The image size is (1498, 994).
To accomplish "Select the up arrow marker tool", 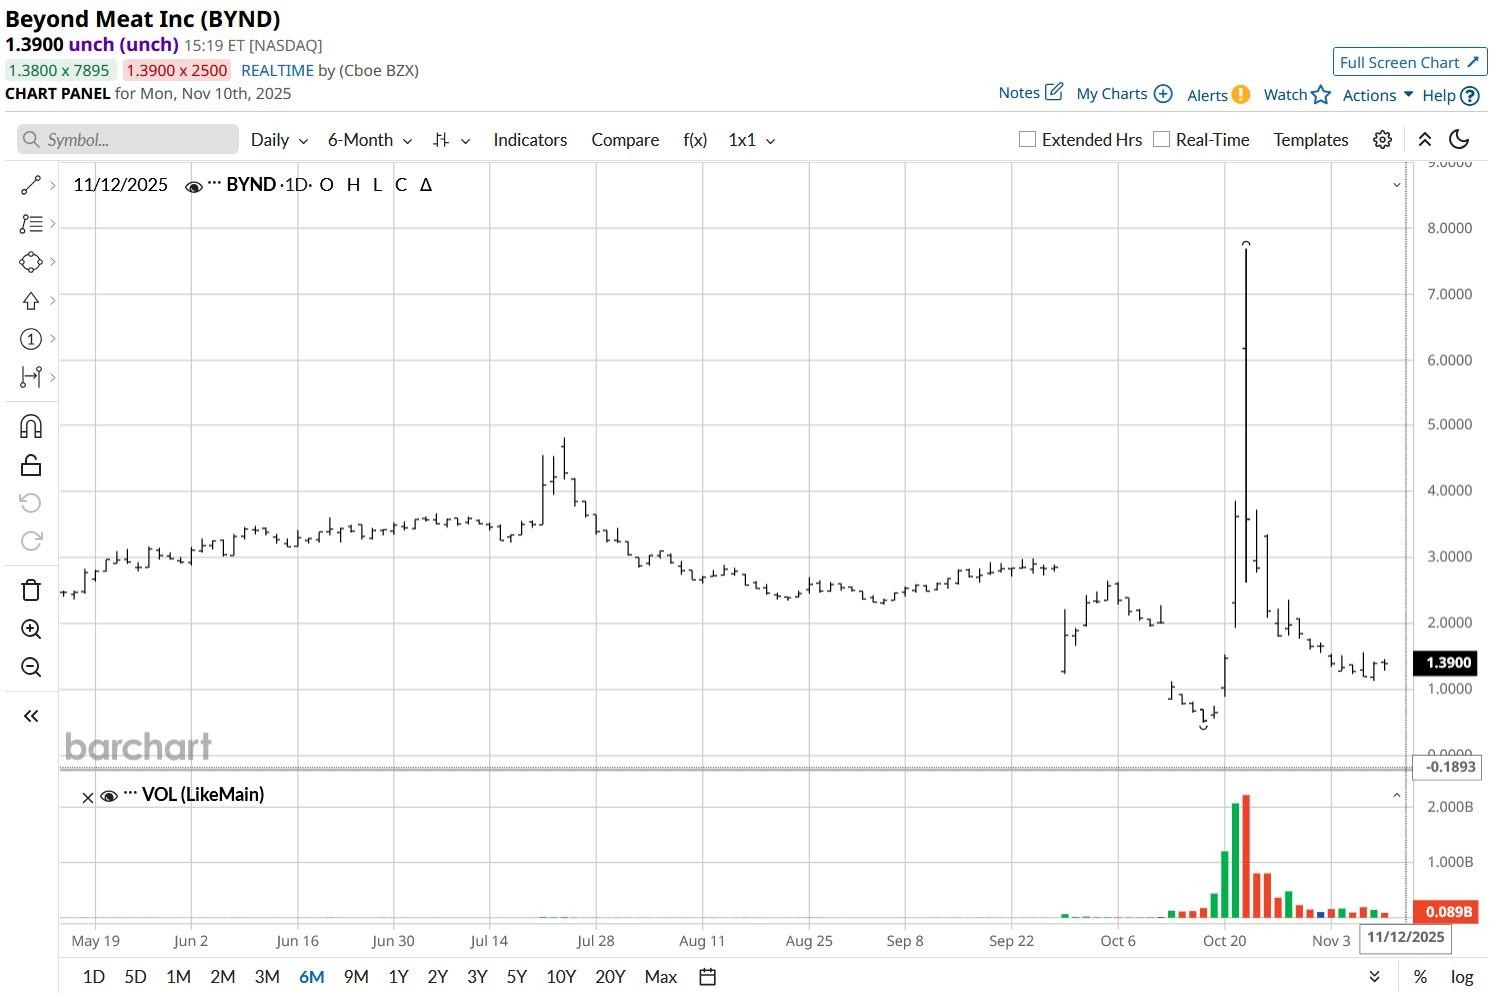I will pos(31,301).
